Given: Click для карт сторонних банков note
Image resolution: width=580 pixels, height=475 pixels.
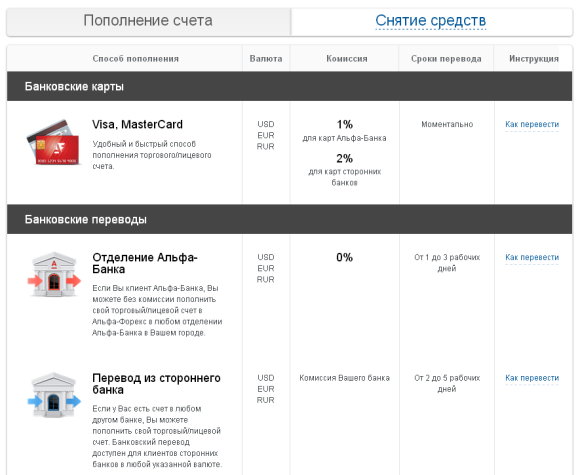Looking at the screenshot, I should (344, 177).
